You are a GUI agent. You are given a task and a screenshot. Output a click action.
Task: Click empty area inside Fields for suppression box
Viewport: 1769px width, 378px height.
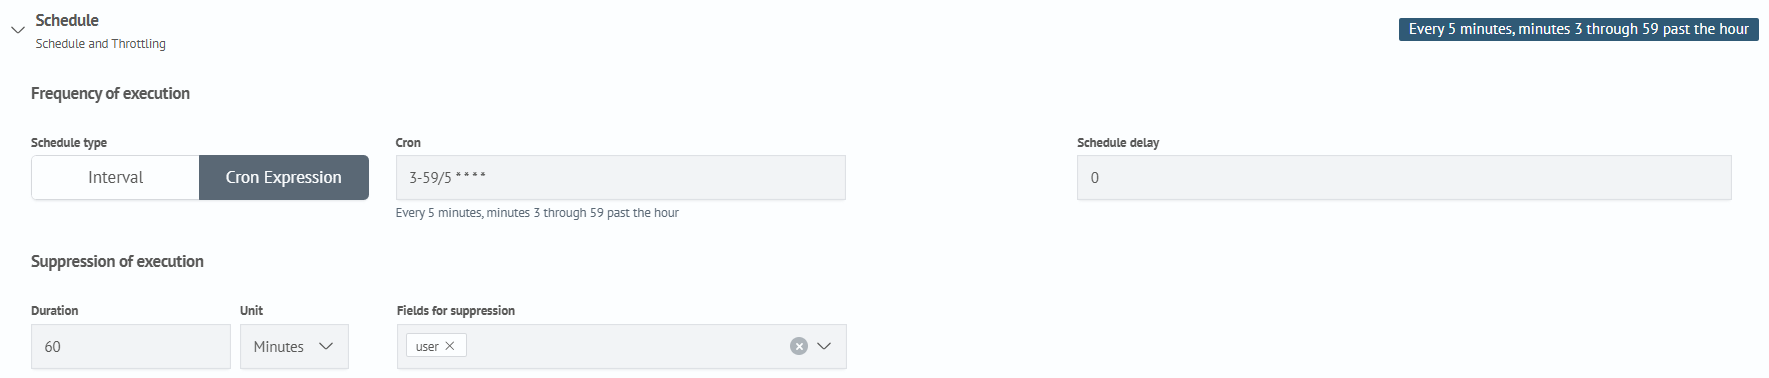click(625, 346)
